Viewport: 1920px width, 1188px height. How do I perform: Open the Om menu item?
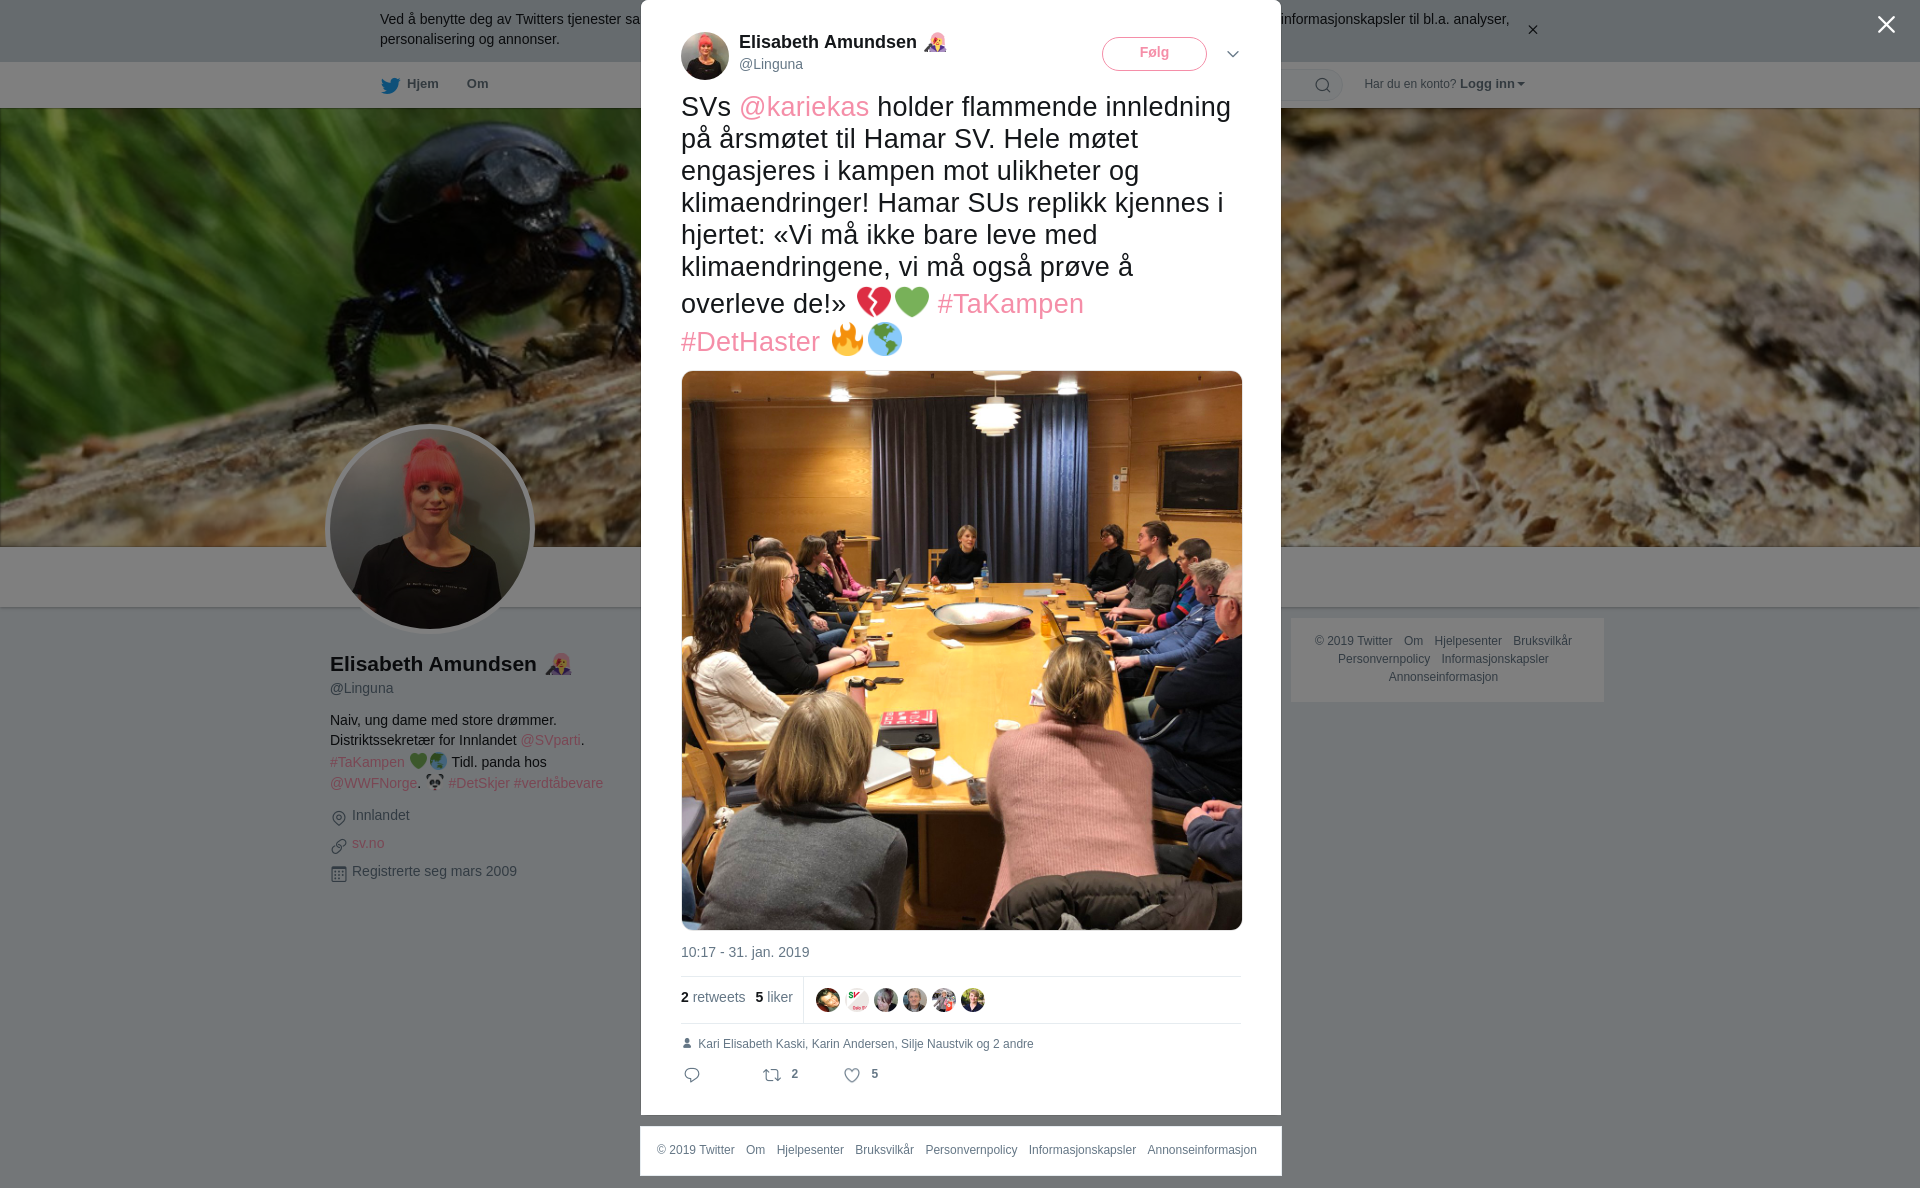tap(477, 84)
